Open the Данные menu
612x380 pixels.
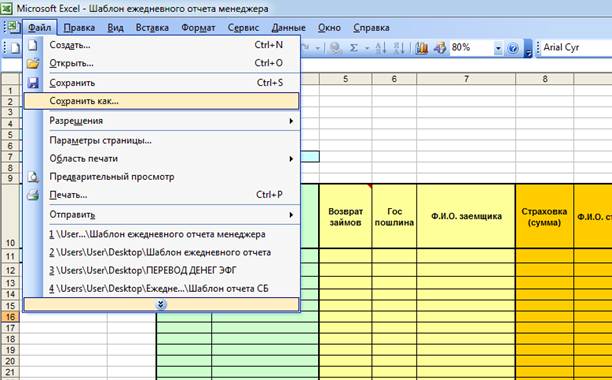(x=288, y=28)
